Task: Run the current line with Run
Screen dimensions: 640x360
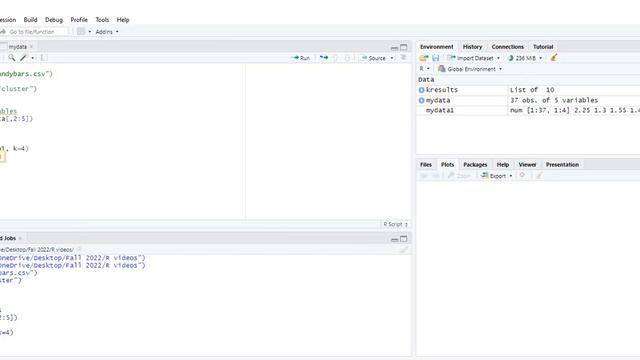Action: [300, 58]
